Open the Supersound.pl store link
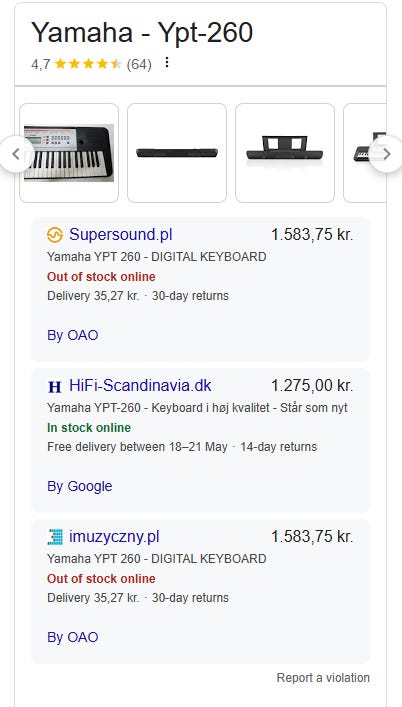 120,235
